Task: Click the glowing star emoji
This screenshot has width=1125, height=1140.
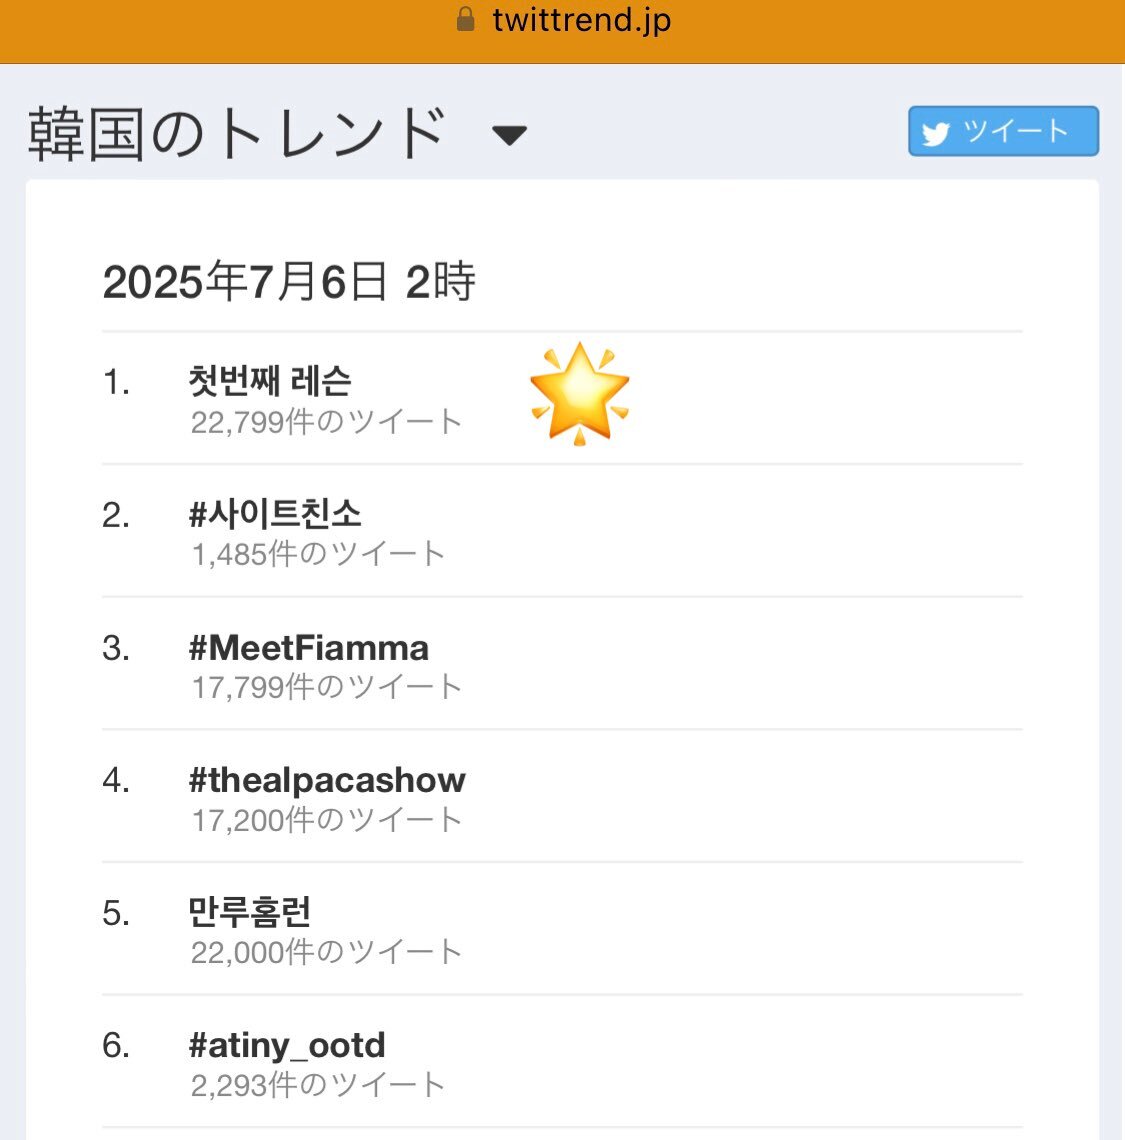Action: tap(580, 393)
